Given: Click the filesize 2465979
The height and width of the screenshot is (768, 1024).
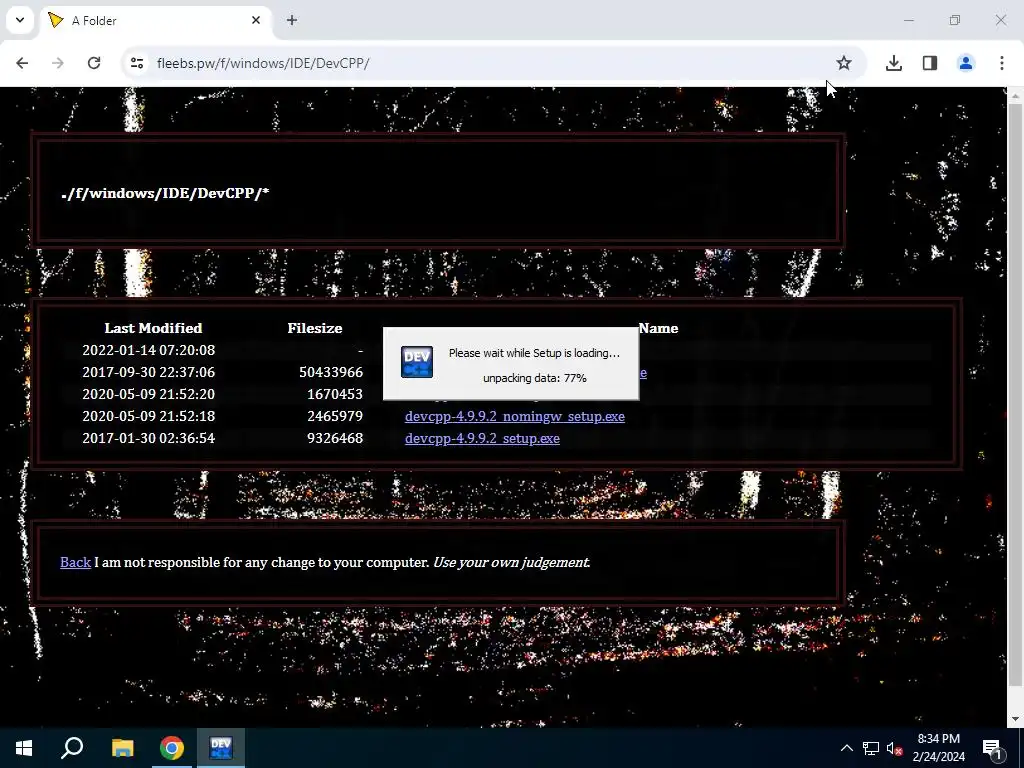Looking at the screenshot, I should coord(335,416).
